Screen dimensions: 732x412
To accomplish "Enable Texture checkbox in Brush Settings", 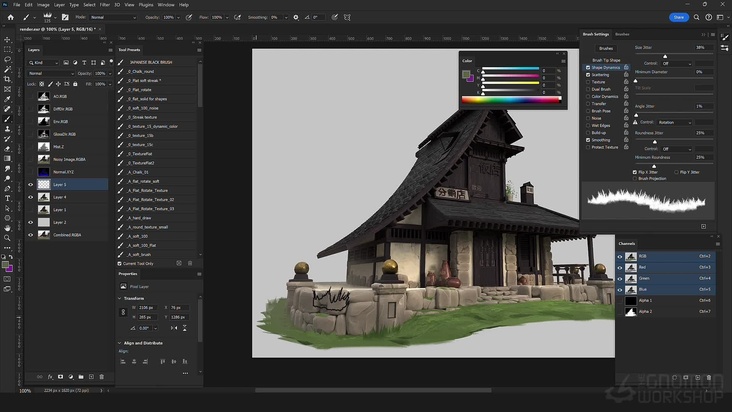I will (x=588, y=82).
